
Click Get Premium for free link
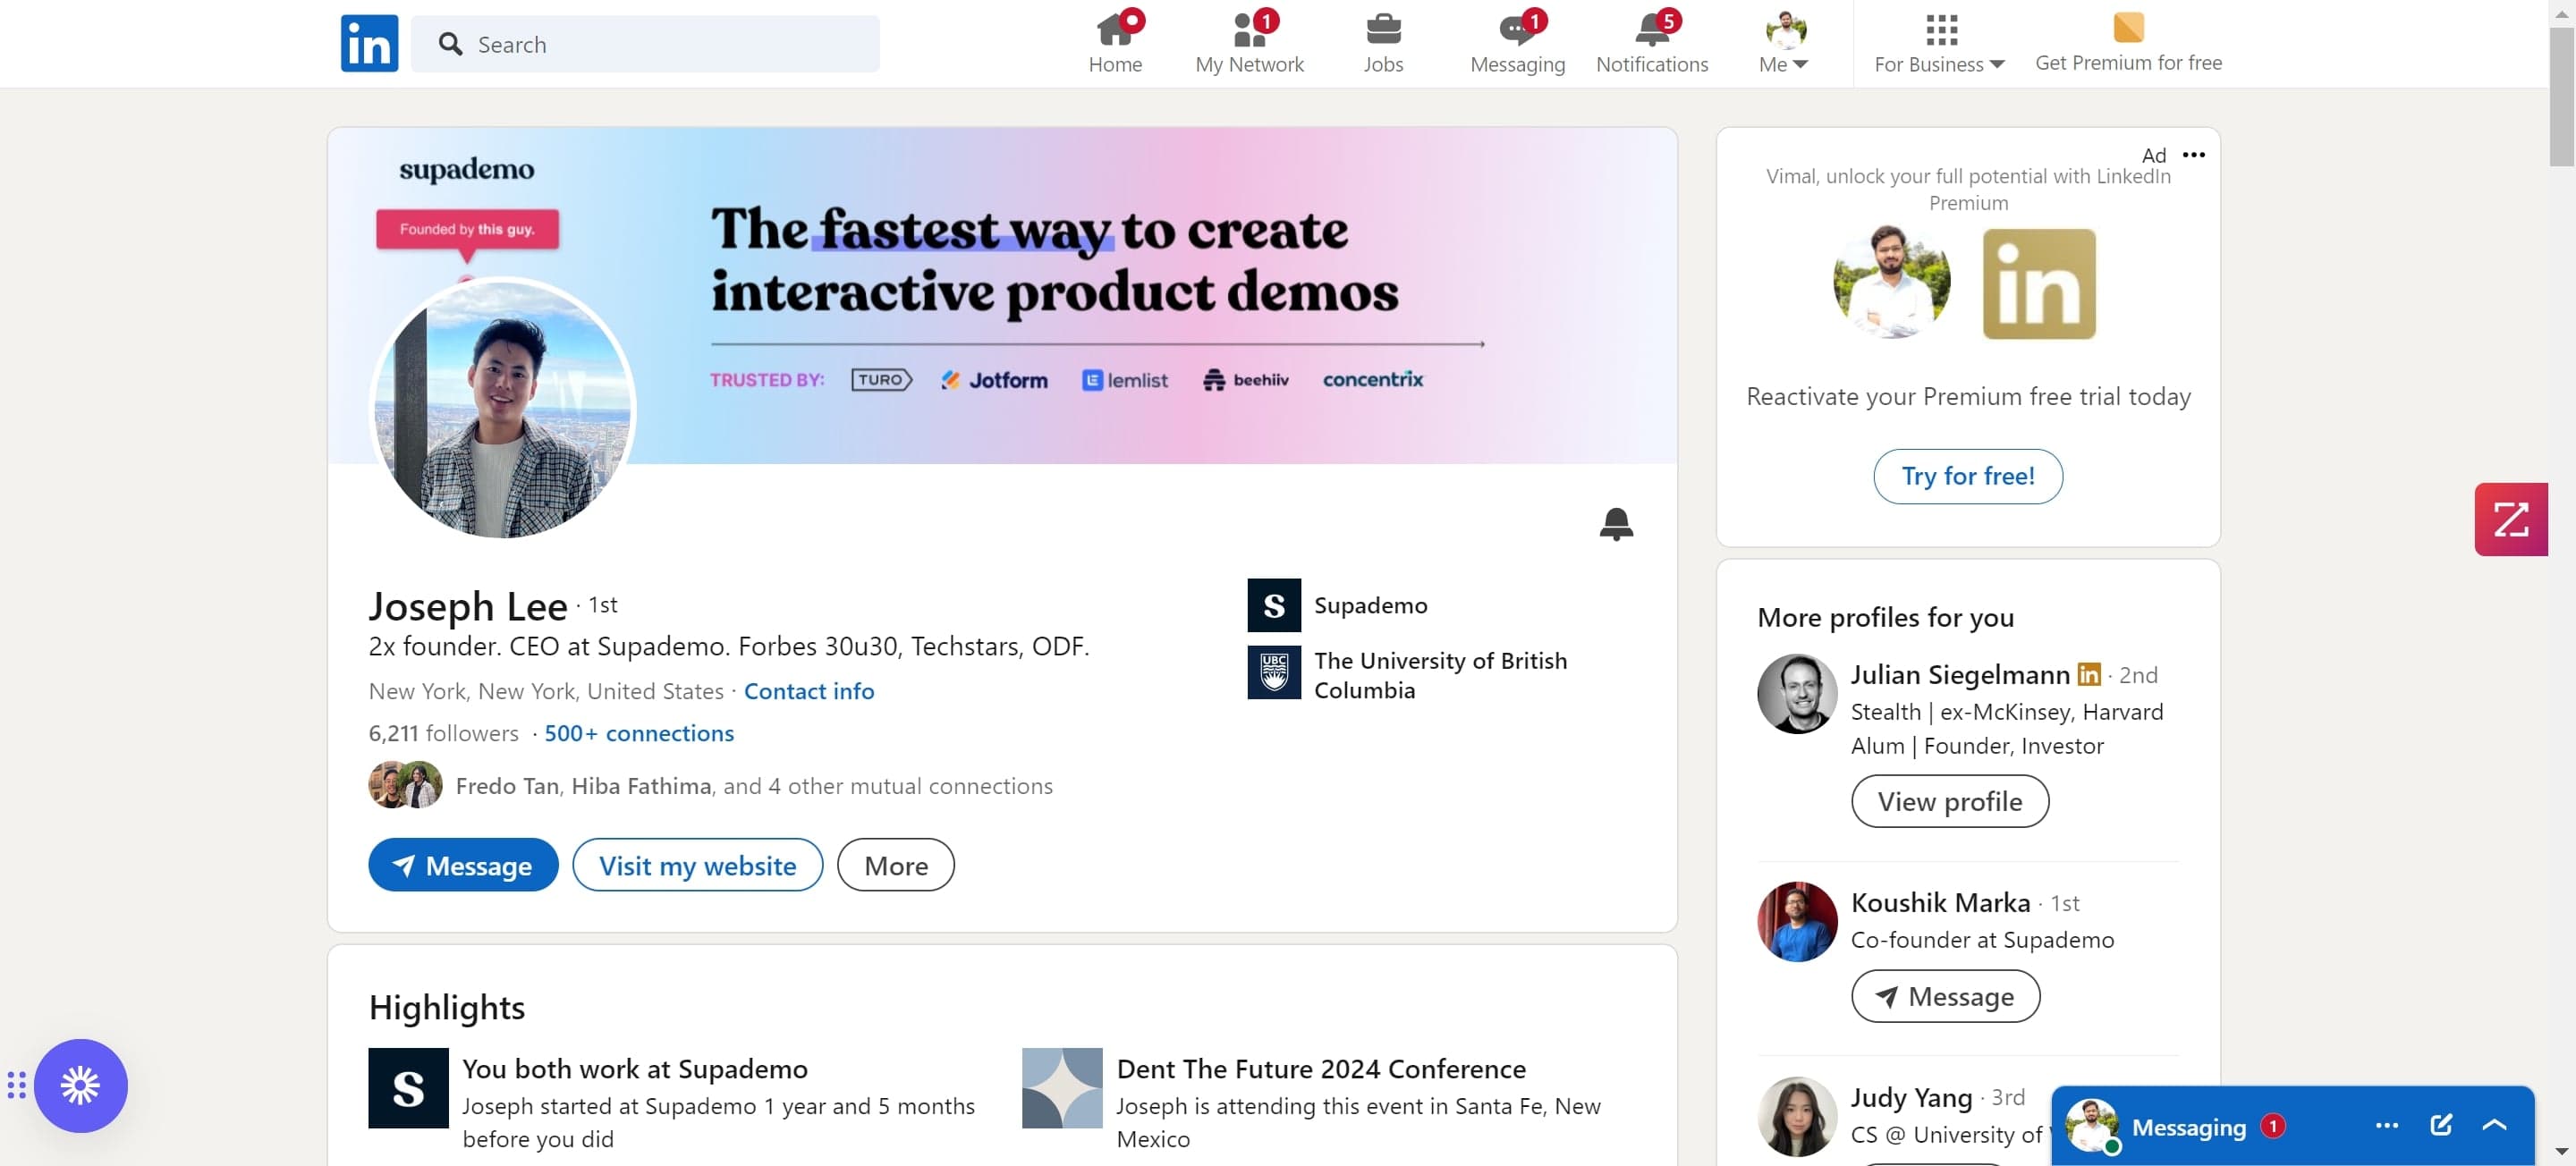tap(2128, 43)
